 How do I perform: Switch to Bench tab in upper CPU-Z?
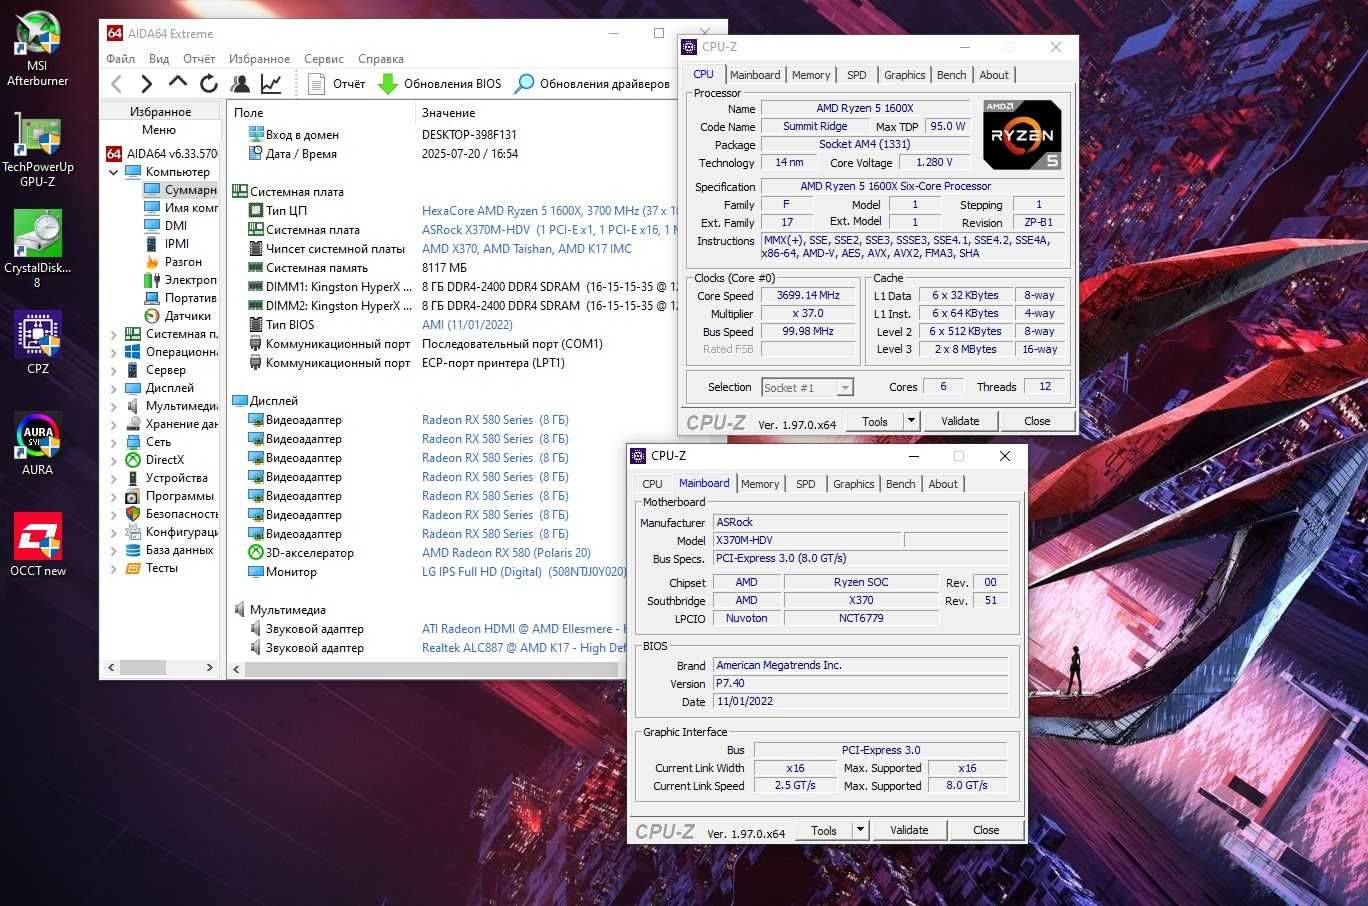(951, 75)
